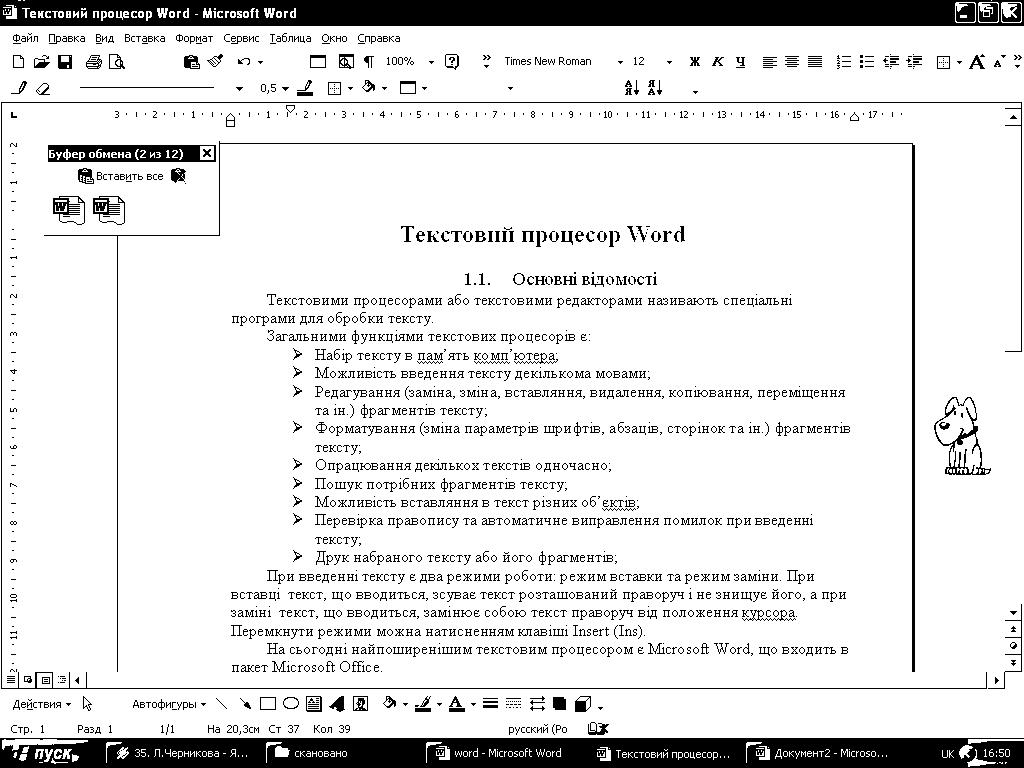Open the font size 12 dropdown

[x=669, y=63]
